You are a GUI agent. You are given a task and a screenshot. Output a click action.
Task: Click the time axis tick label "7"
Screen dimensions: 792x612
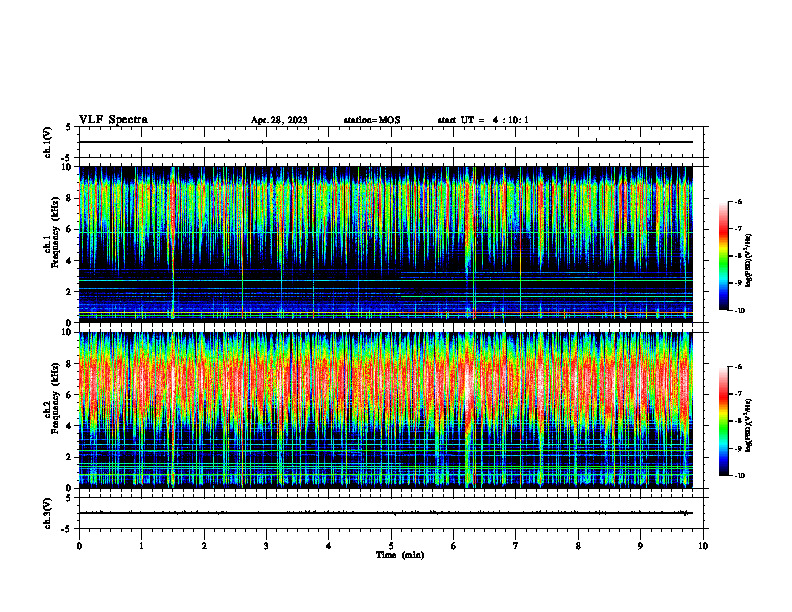coord(516,546)
